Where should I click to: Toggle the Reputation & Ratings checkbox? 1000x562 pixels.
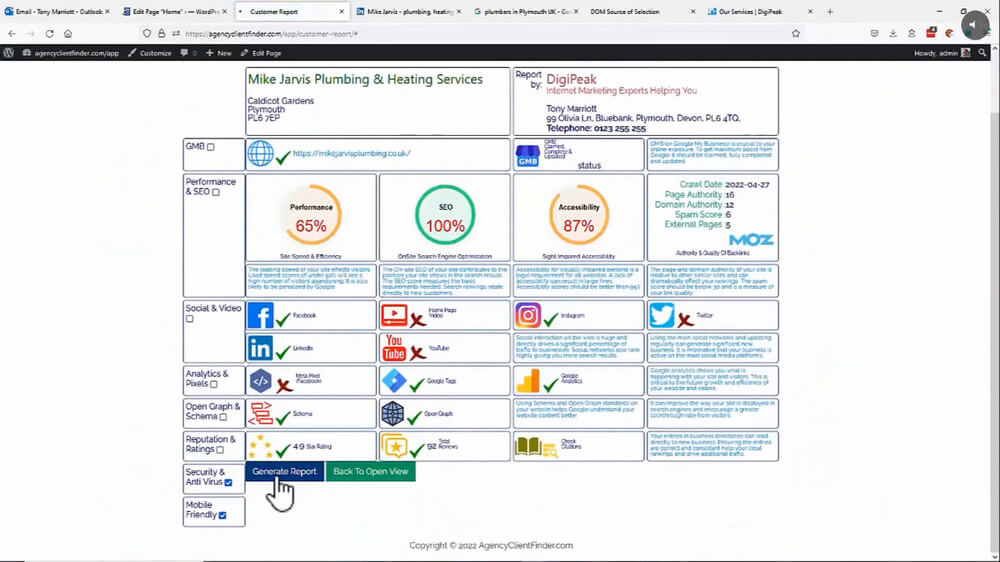219,450
